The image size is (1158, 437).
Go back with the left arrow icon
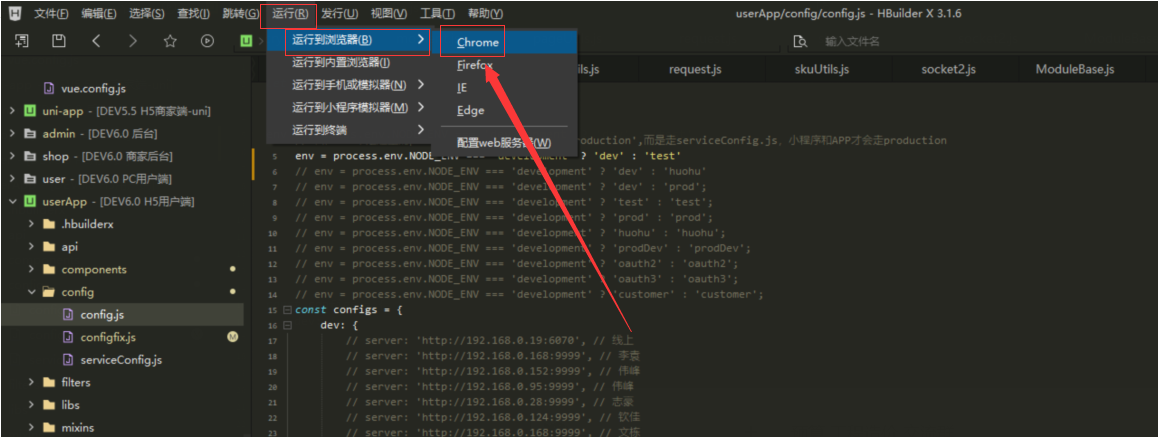tap(96, 41)
